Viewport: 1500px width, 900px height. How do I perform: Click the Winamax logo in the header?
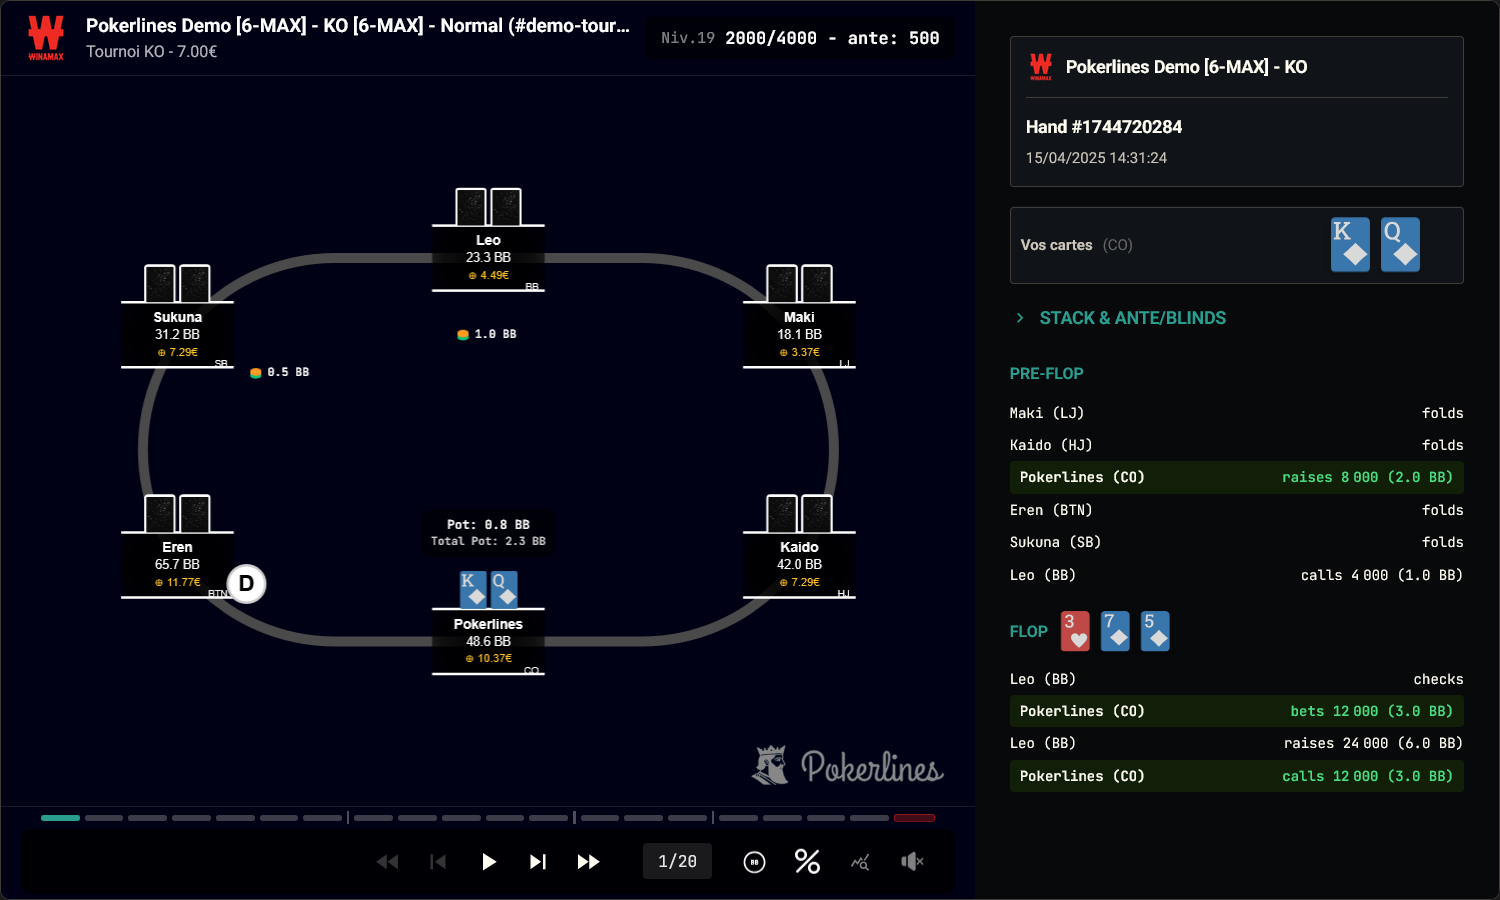46,38
